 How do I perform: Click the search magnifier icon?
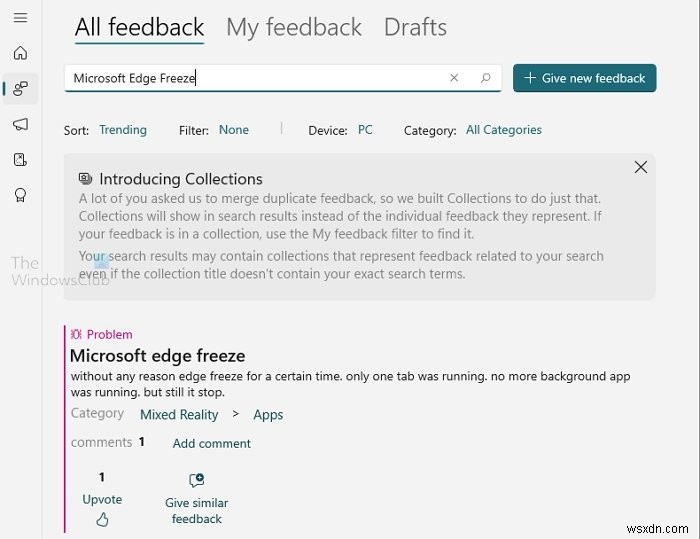click(x=486, y=78)
